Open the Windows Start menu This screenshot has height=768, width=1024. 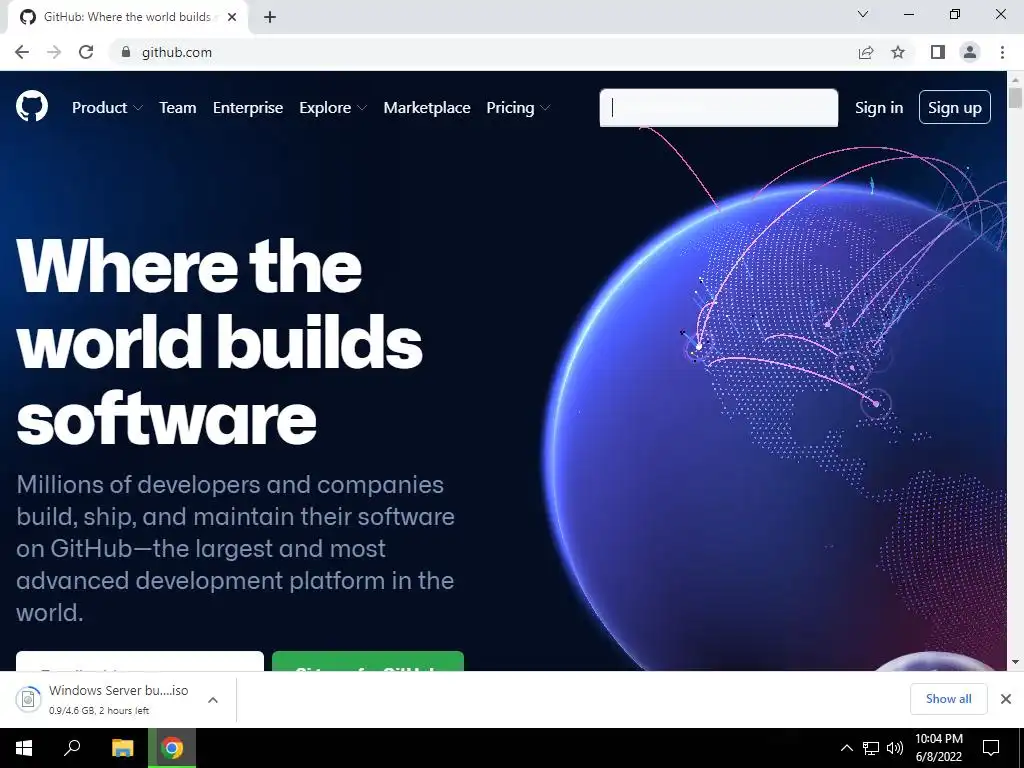click(x=24, y=748)
